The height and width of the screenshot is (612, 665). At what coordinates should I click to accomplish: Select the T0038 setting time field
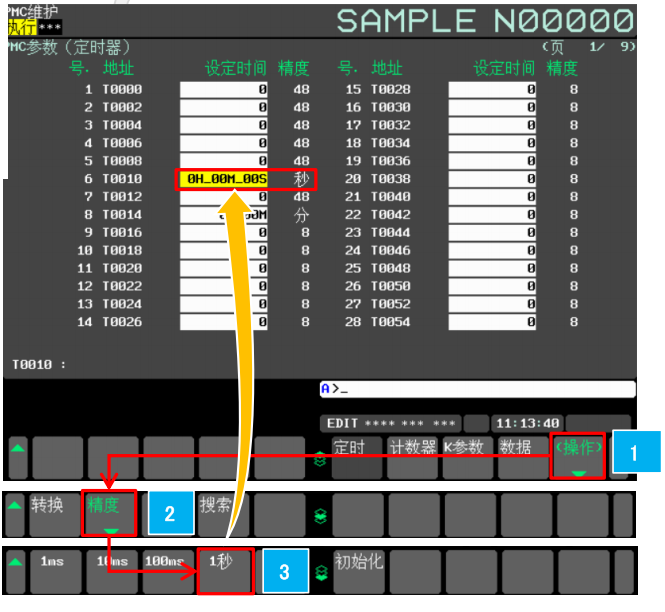(492, 179)
